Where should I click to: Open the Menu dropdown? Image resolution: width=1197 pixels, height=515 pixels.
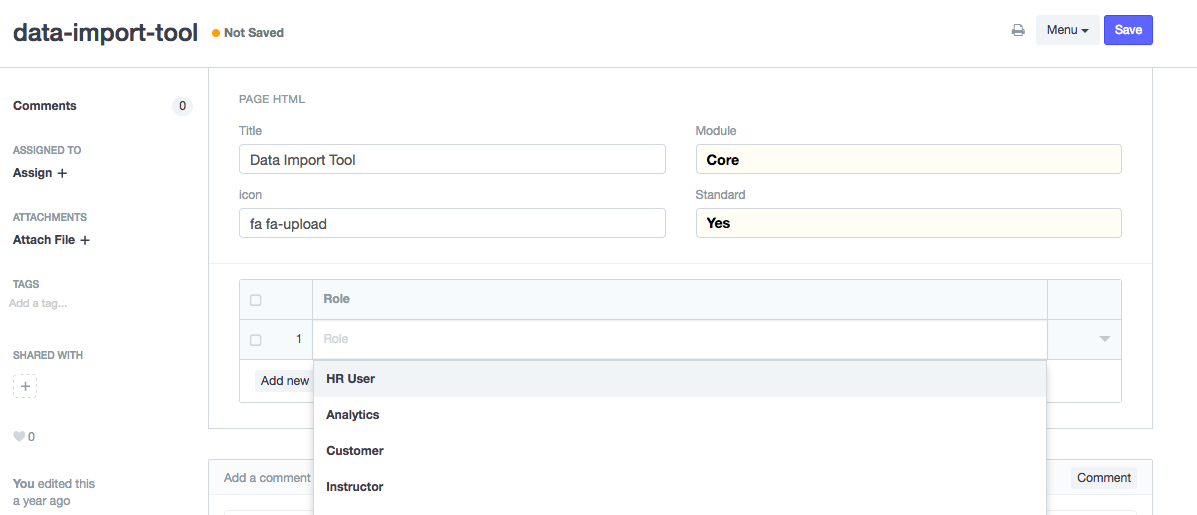(1067, 30)
